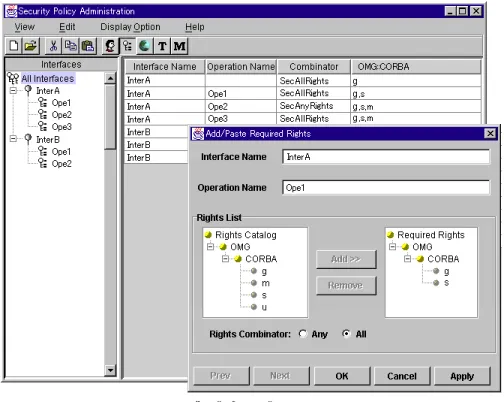Viewport: 504px width, 402px height.
Task: Click the Add >> button
Action: pos(346,259)
